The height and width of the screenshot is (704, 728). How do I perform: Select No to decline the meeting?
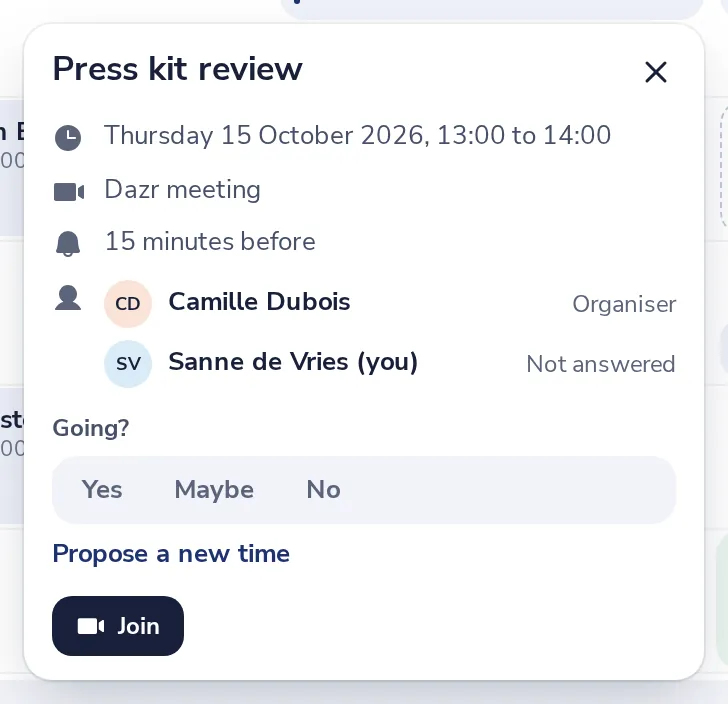(x=324, y=490)
